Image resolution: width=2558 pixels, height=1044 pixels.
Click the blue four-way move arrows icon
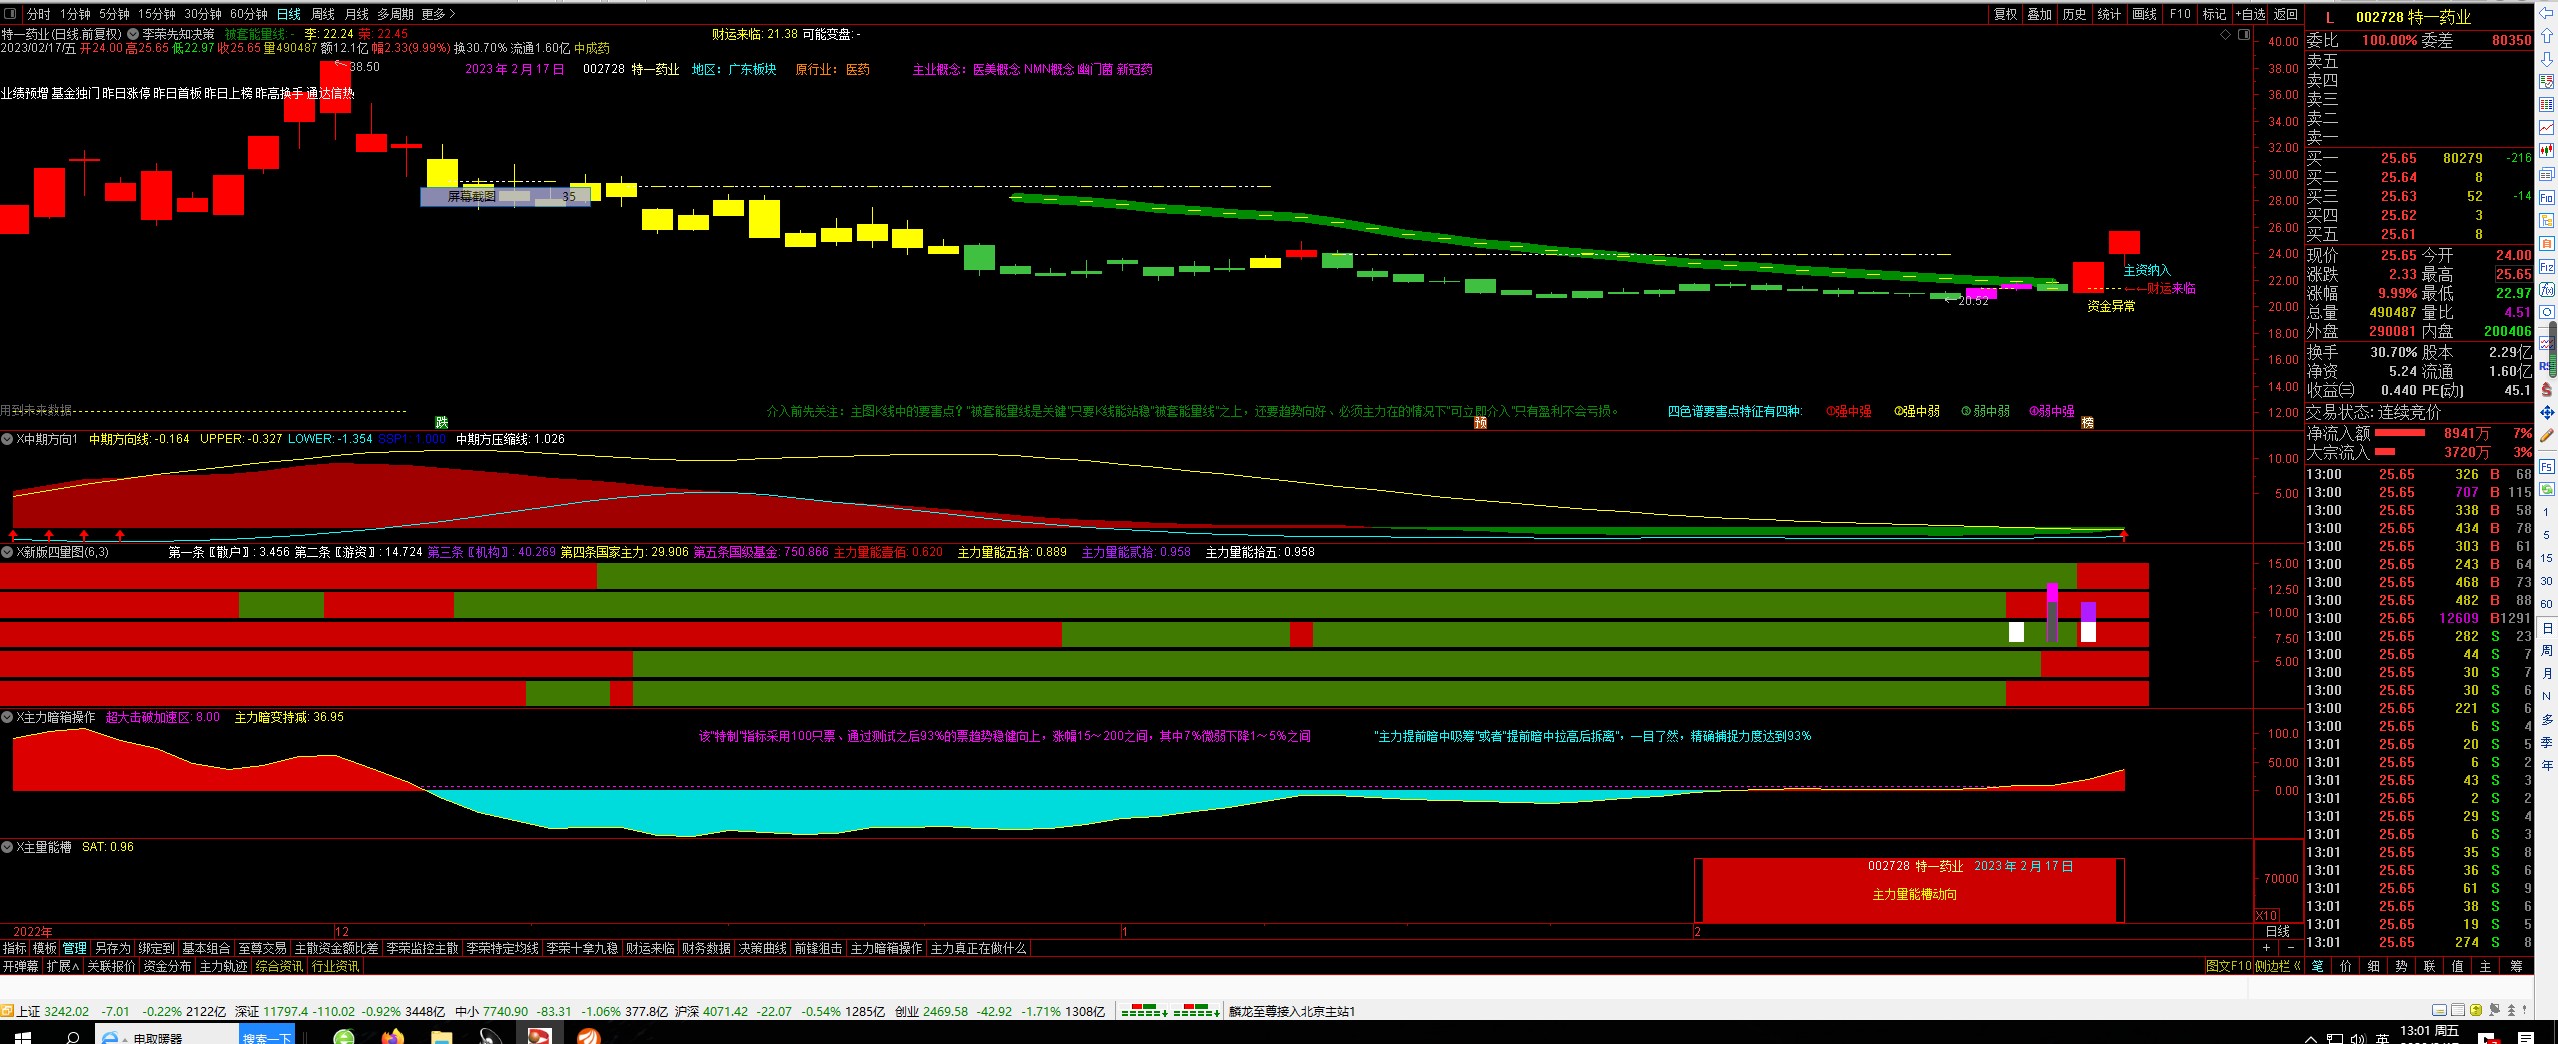click(x=2546, y=412)
